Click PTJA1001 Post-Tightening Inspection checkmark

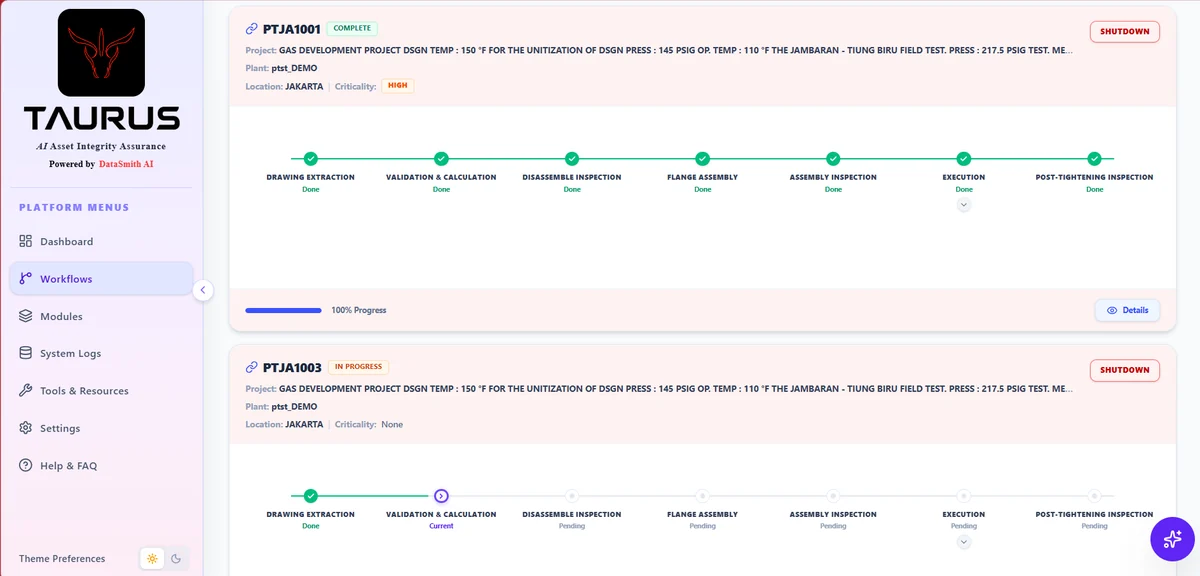pyautogui.click(x=1094, y=158)
